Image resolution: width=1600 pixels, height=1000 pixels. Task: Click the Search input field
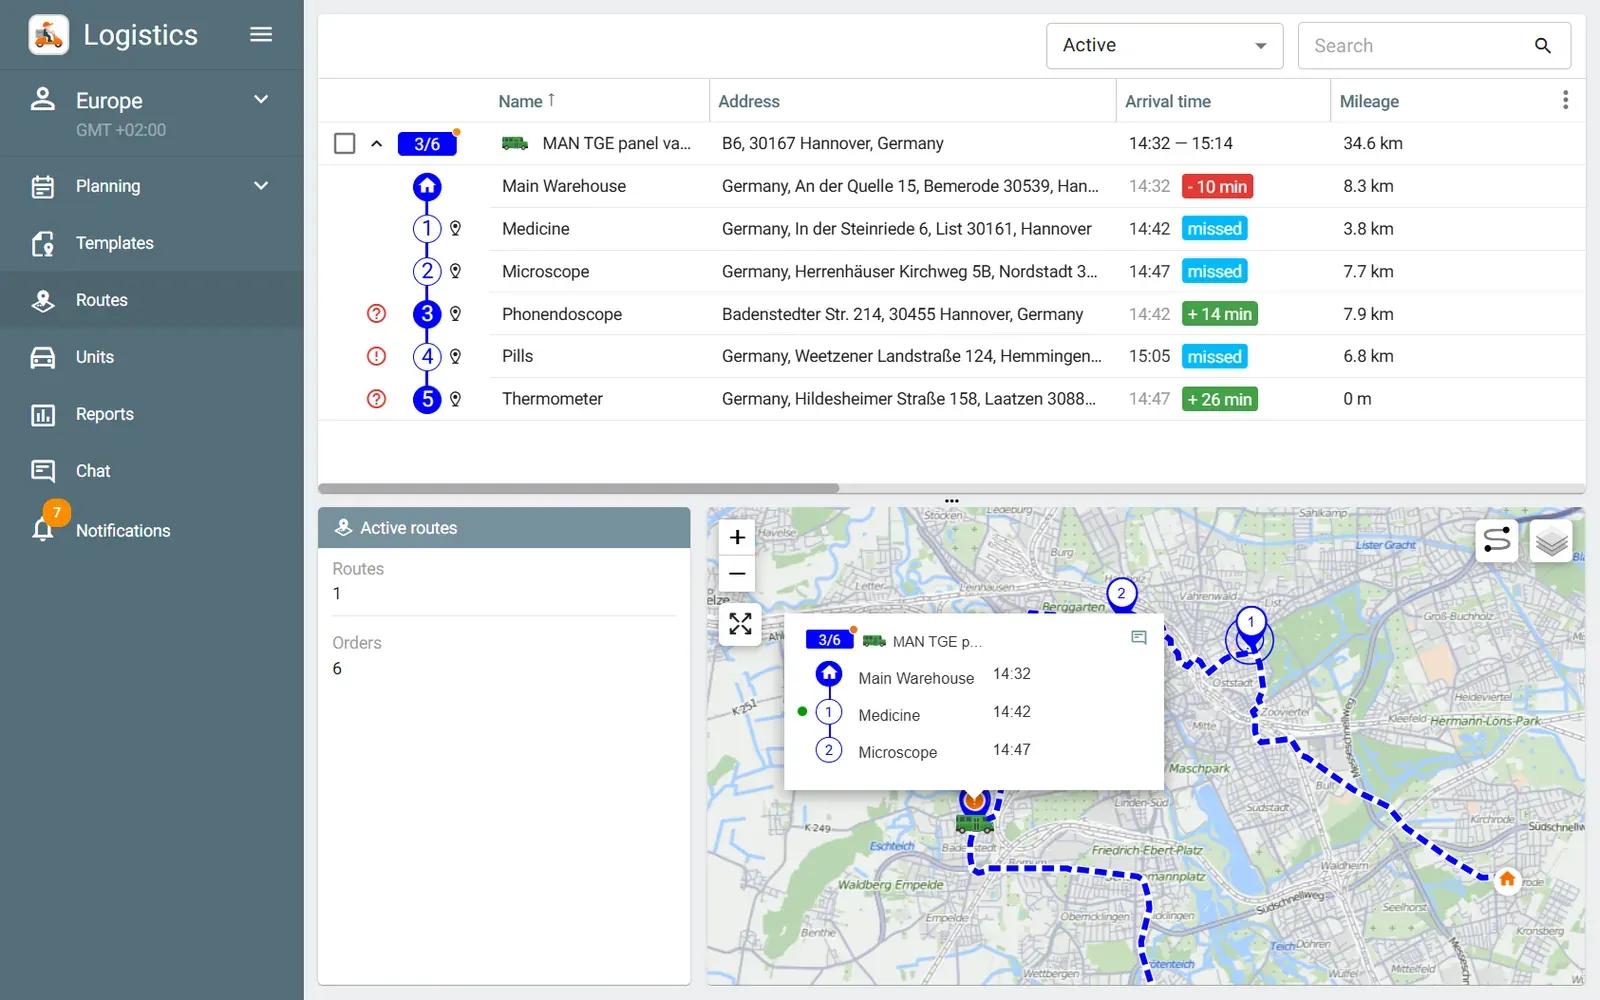[1416, 46]
